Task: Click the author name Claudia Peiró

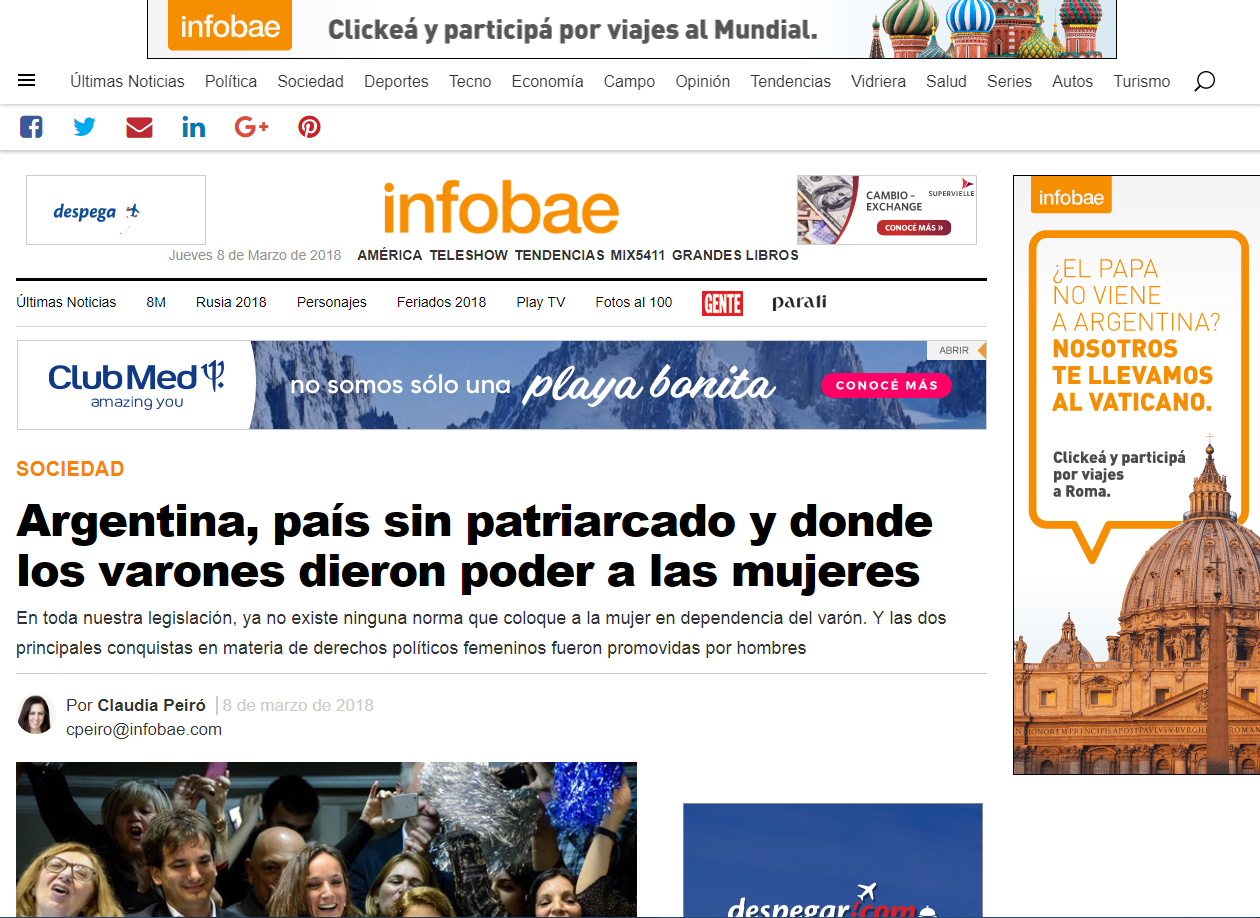Action: point(151,705)
